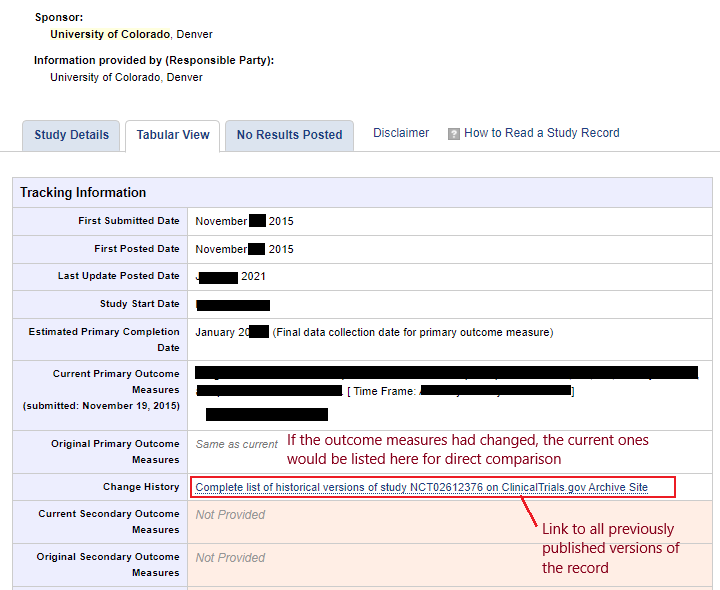Click the Estimated Primary Completion Date label

104,339
